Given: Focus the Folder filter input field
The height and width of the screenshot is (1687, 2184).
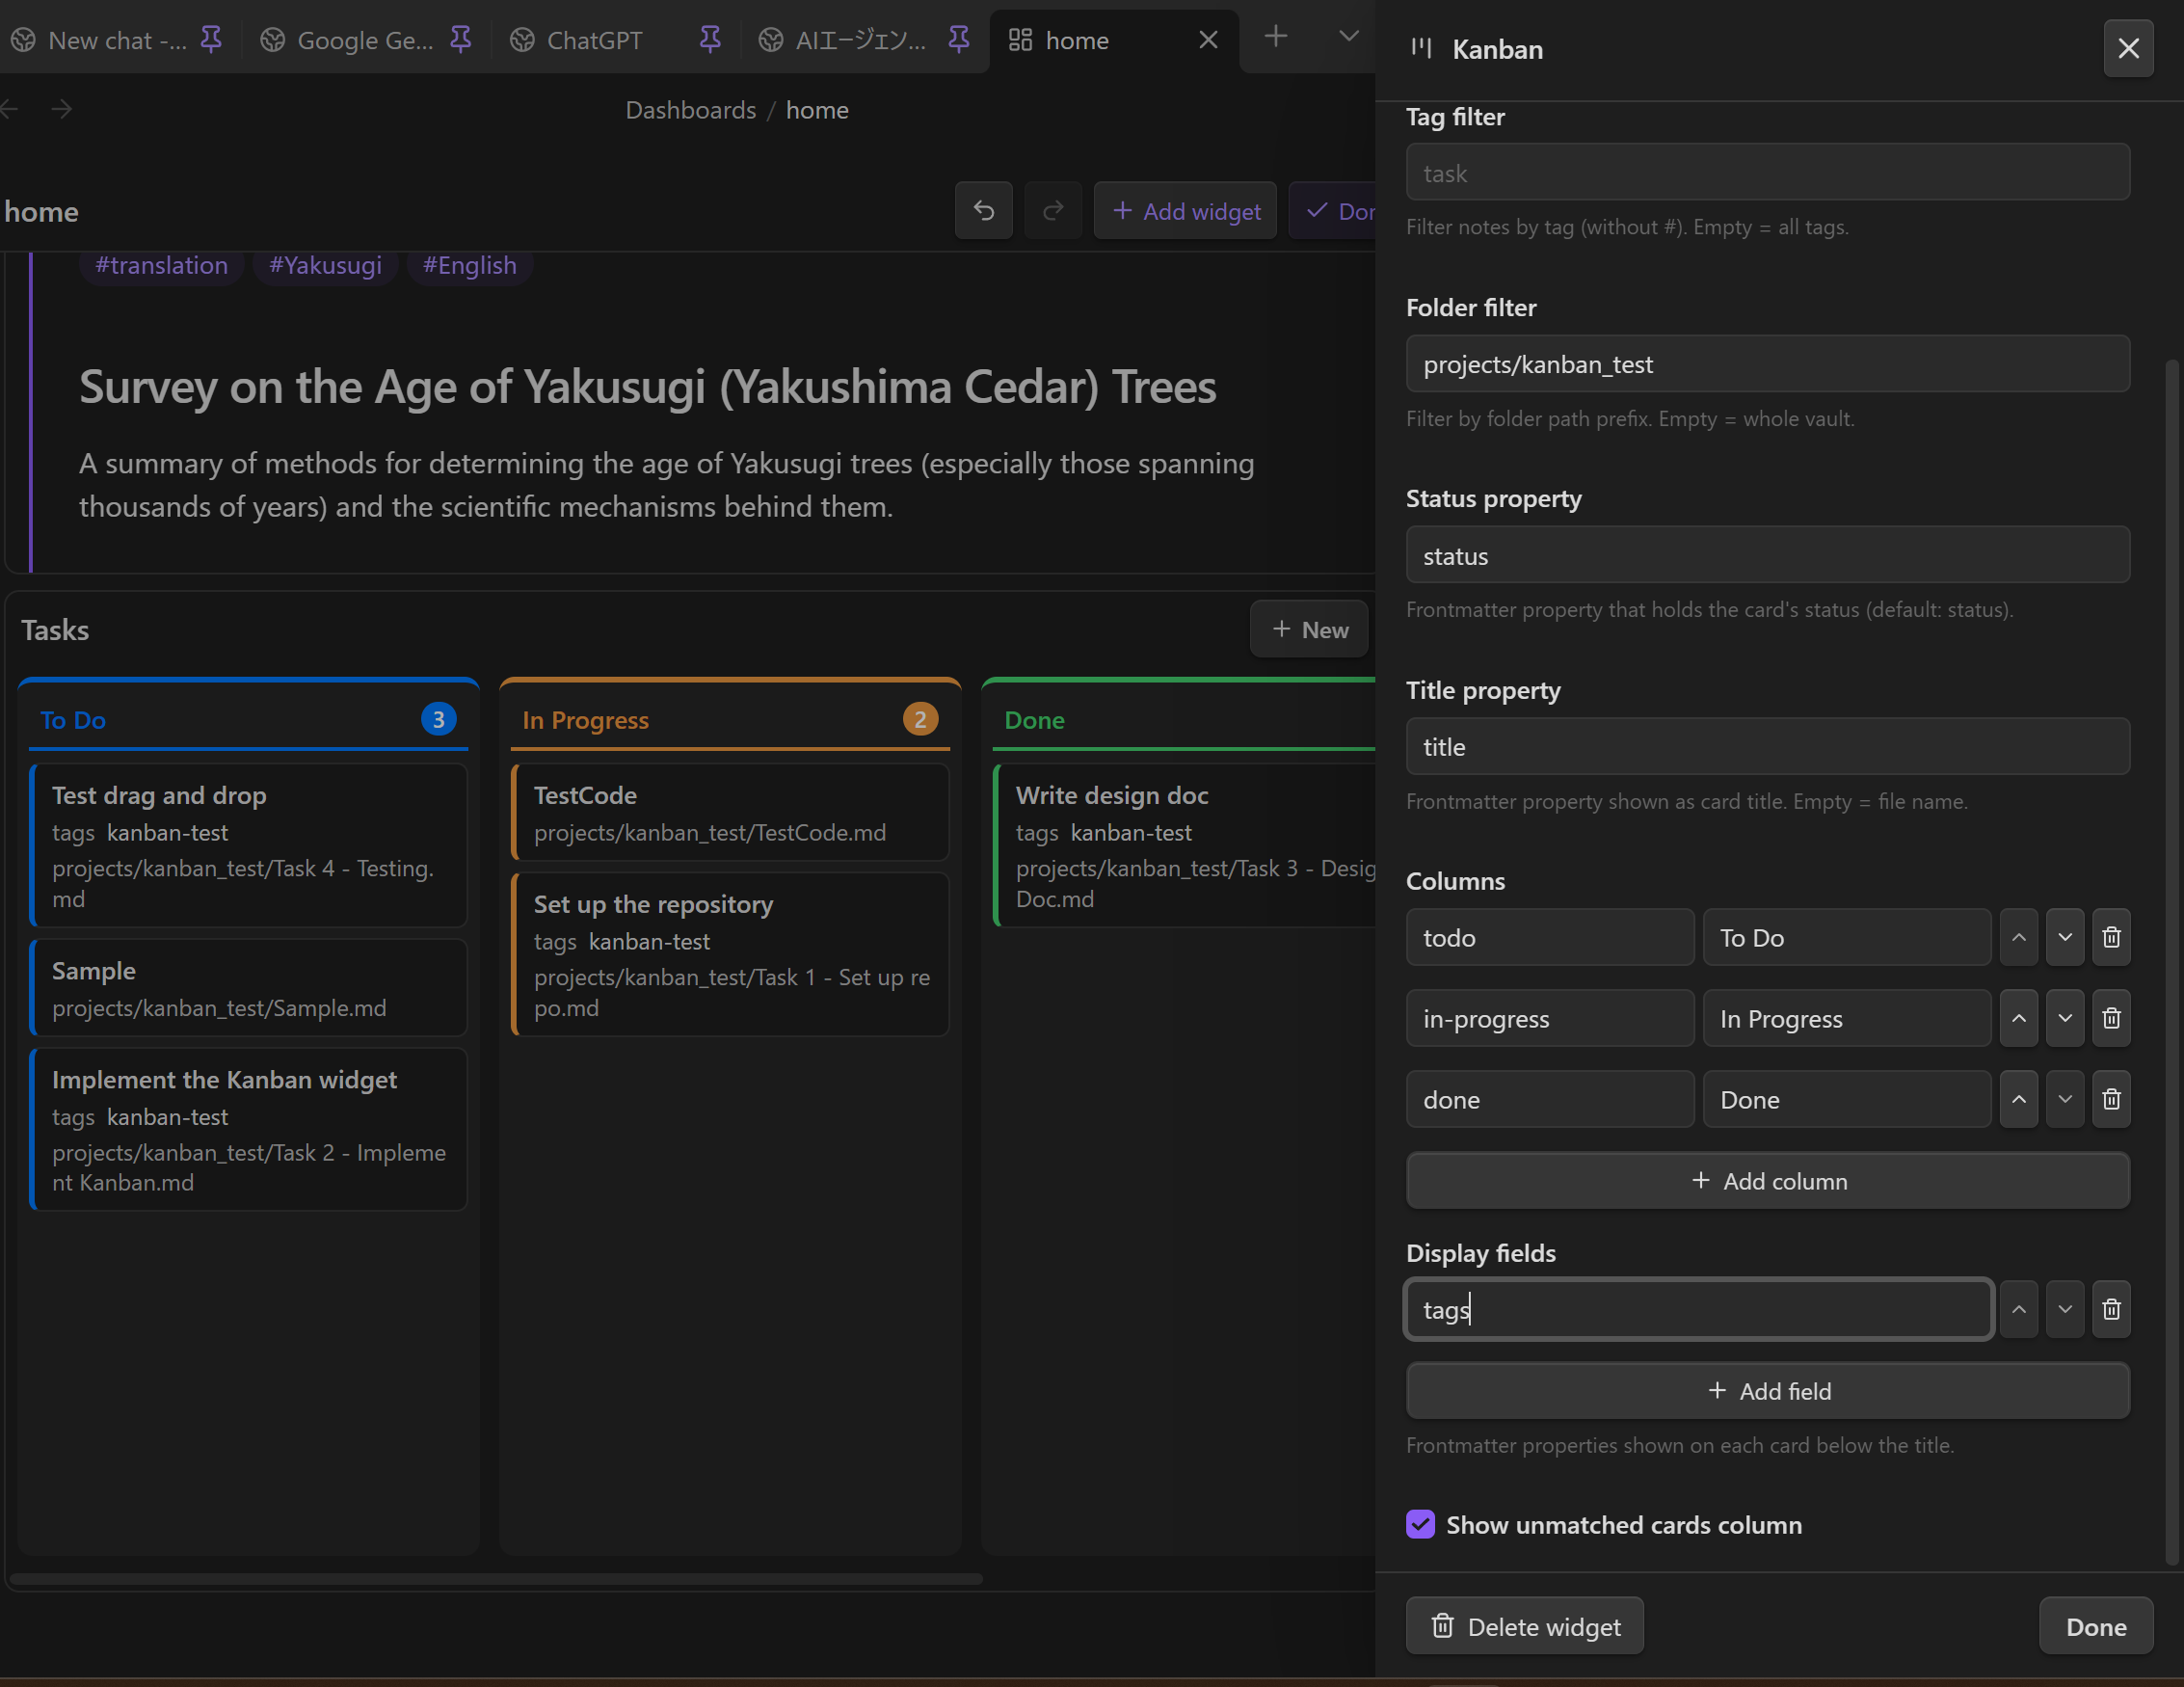Looking at the screenshot, I should 1768,364.
